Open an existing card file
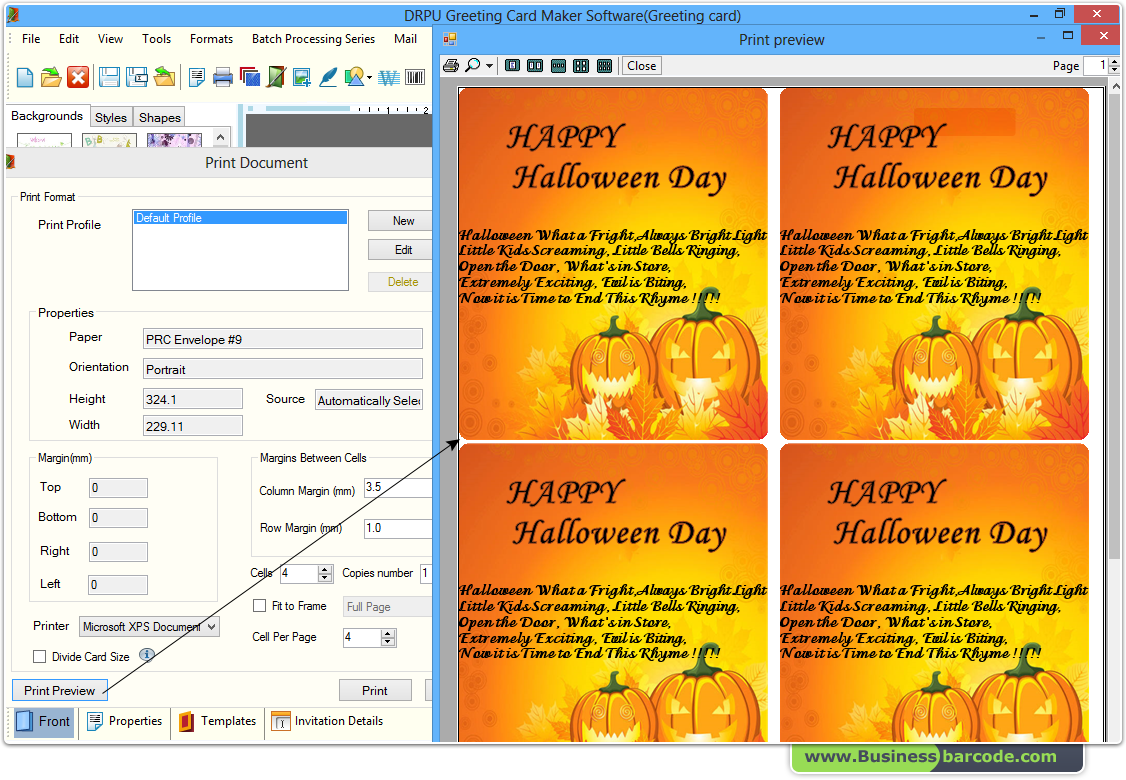Image resolution: width=1126 pixels, height=780 pixels. point(50,77)
